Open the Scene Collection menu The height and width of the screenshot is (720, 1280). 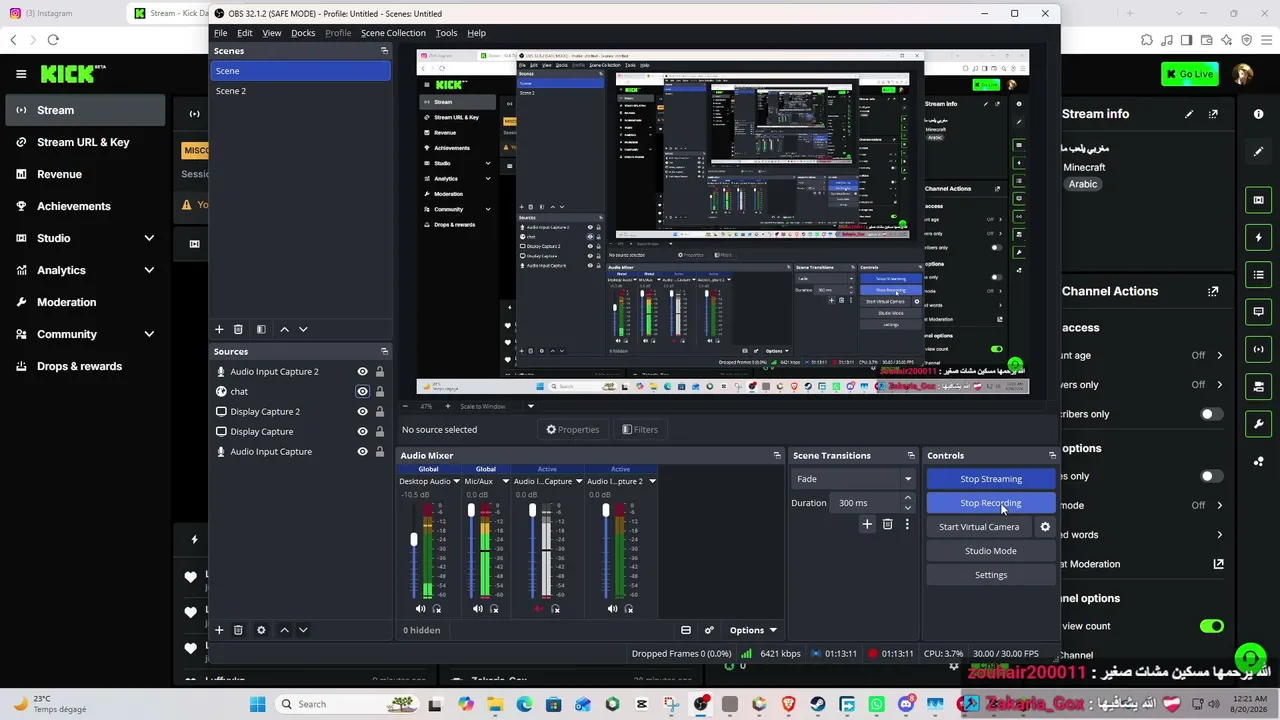393,33
